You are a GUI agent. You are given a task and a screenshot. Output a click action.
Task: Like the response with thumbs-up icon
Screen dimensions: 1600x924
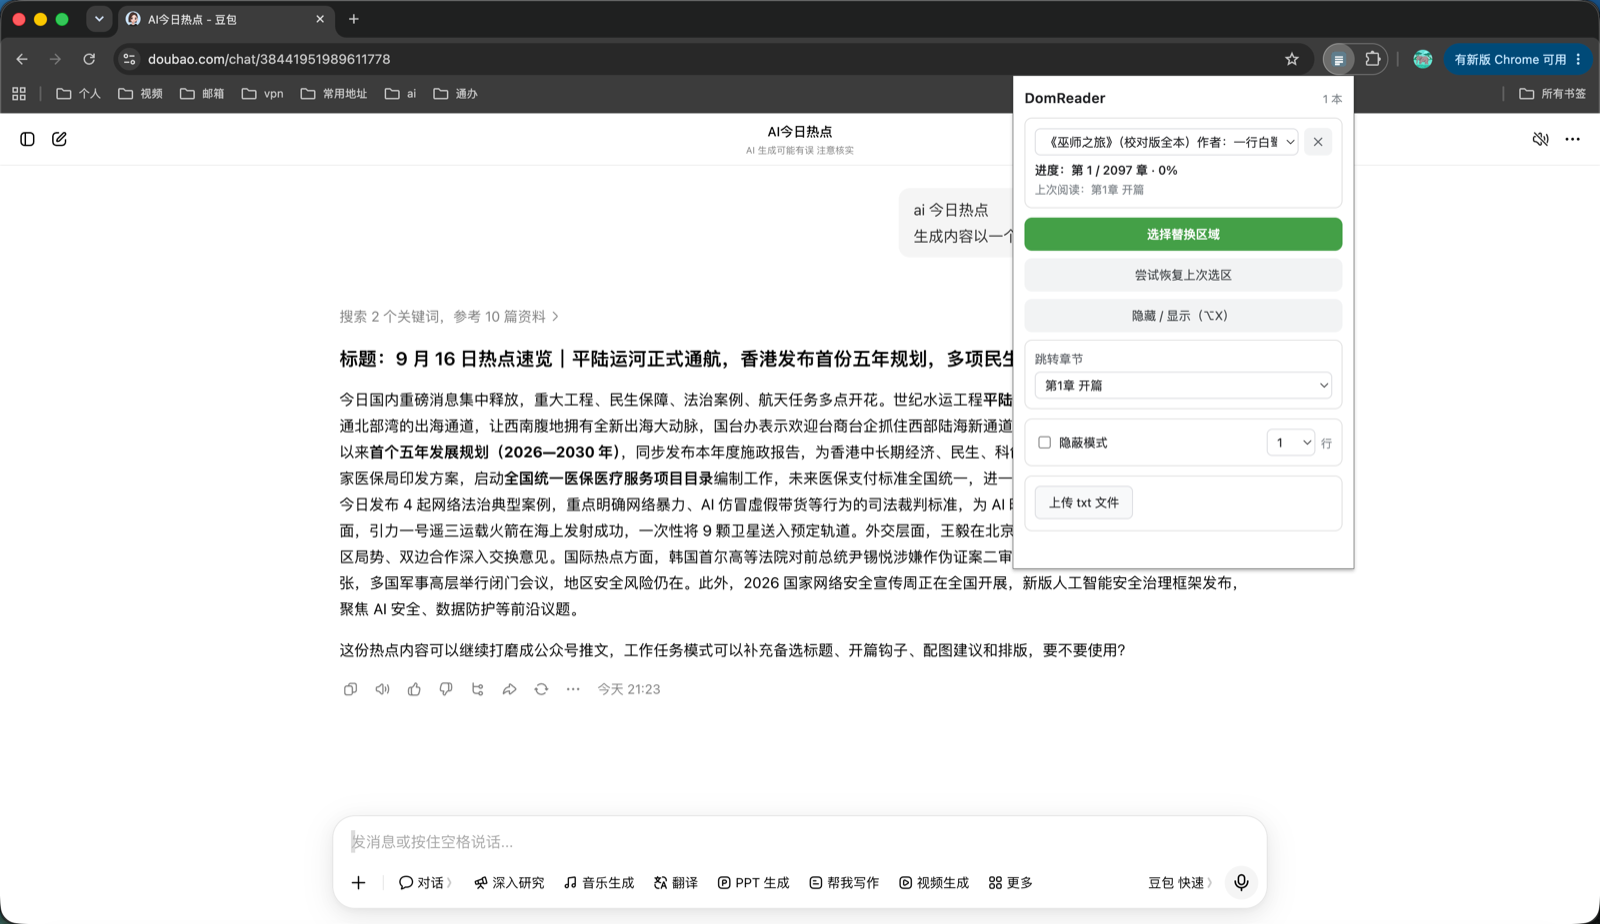pyautogui.click(x=414, y=689)
